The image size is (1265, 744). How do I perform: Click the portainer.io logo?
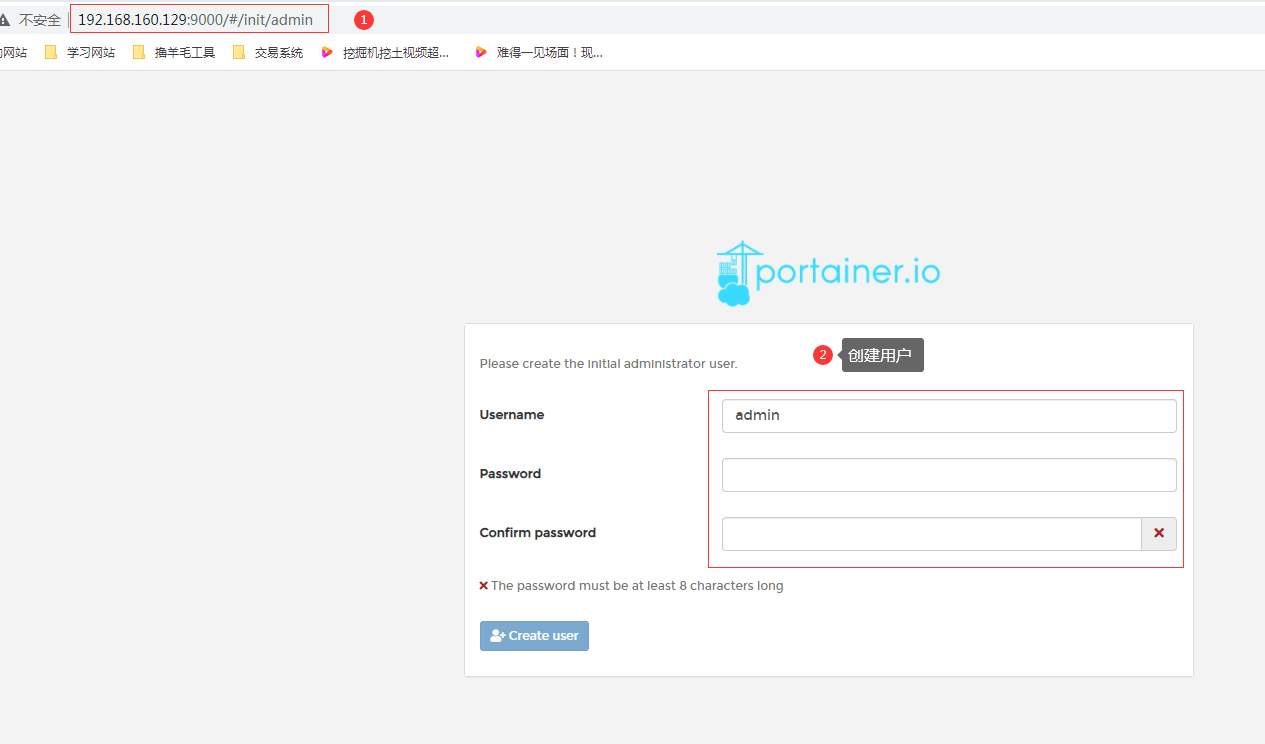pyautogui.click(x=828, y=273)
